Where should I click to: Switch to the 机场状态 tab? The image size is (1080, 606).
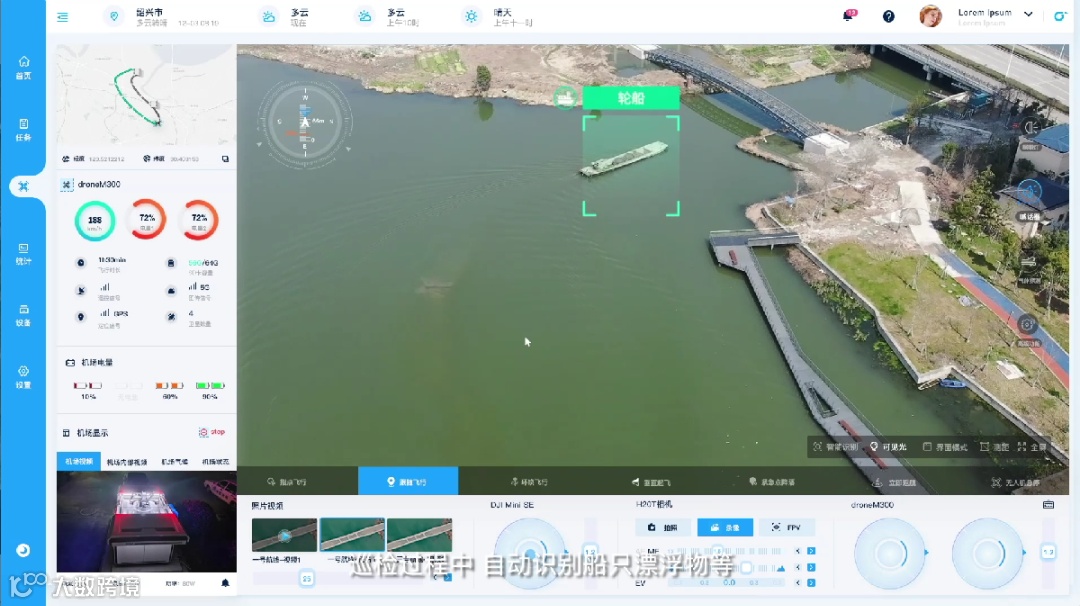tap(216, 462)
